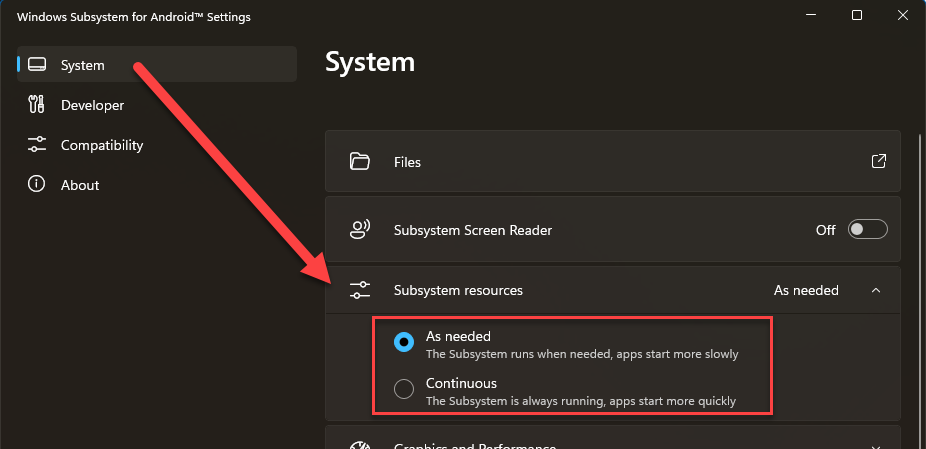Switch to the Compatibility page
Screen dimensions: 926x449
[x=101, y=145]
